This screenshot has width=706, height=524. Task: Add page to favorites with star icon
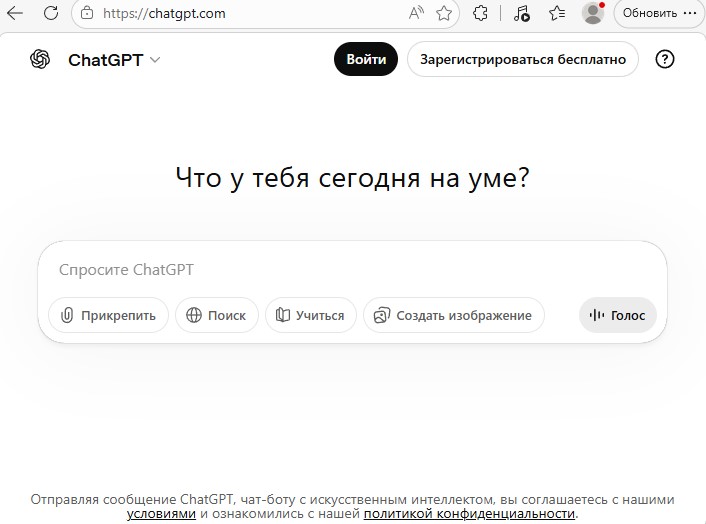[444, 14]
